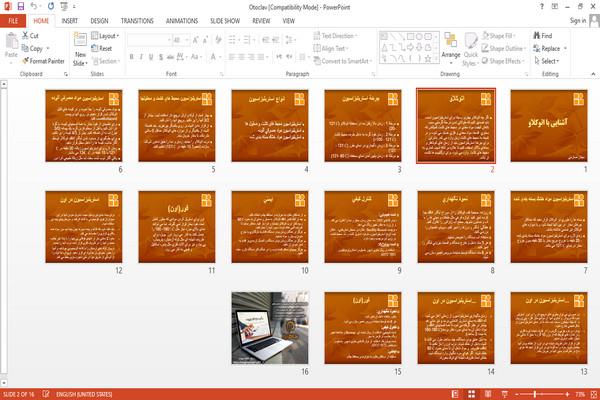
Task: Open Align Text dropdown
Action: coord(331,48)
